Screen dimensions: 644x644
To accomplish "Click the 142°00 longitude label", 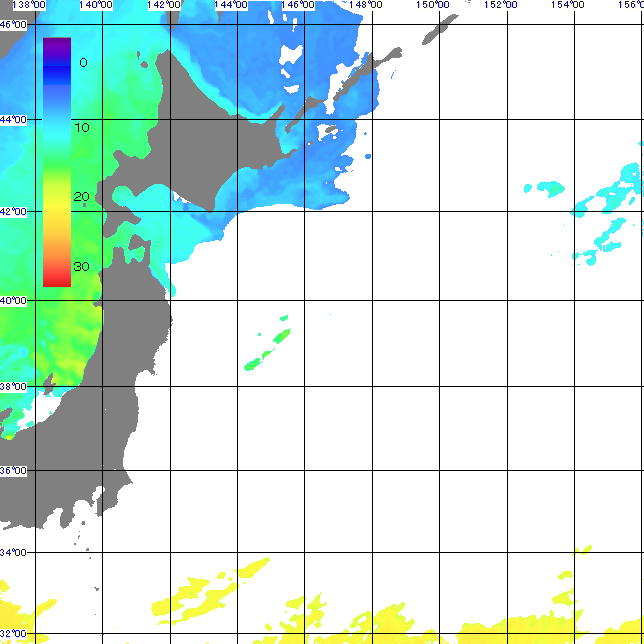I will 163,5.
